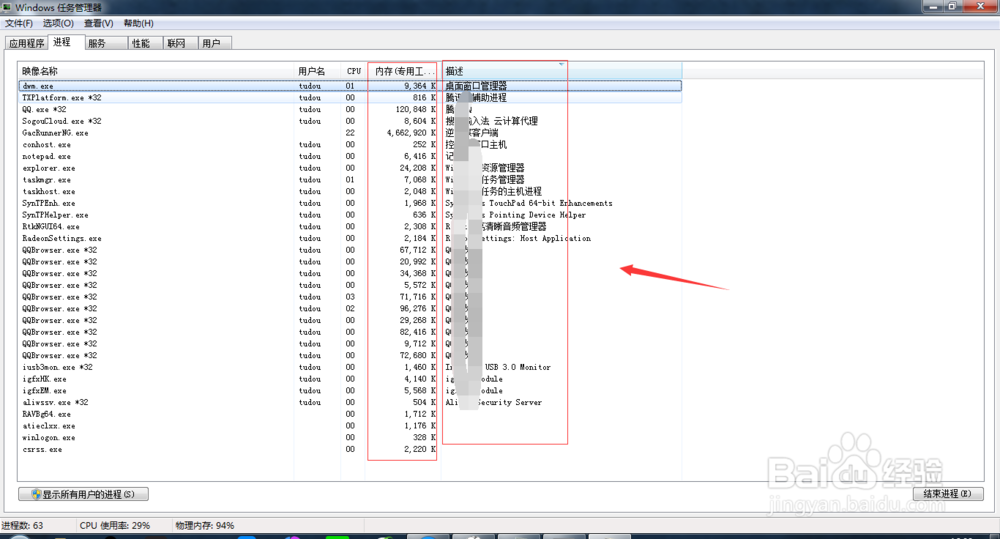Select the SynTPEnh.exe process
The width and height of the screenshot is (1000, 539).
(x=350, y=203)
